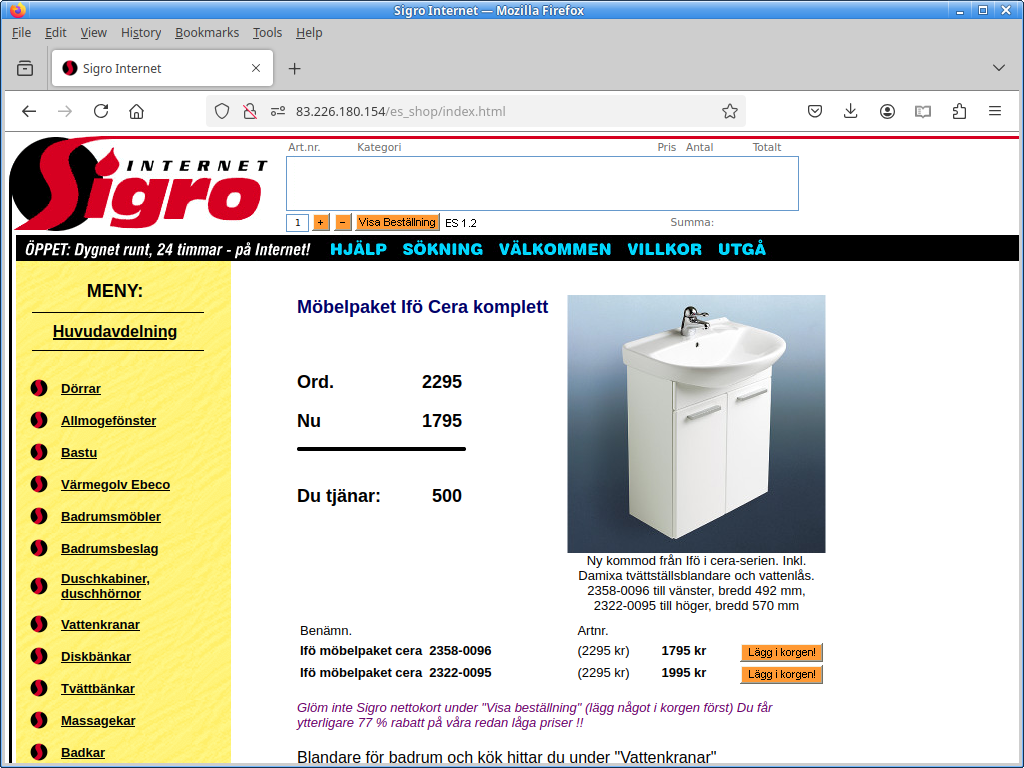Open the Tools menu
Image resolution: width=1024 pixels, height=768 pixels.
[x=268, y=33]
